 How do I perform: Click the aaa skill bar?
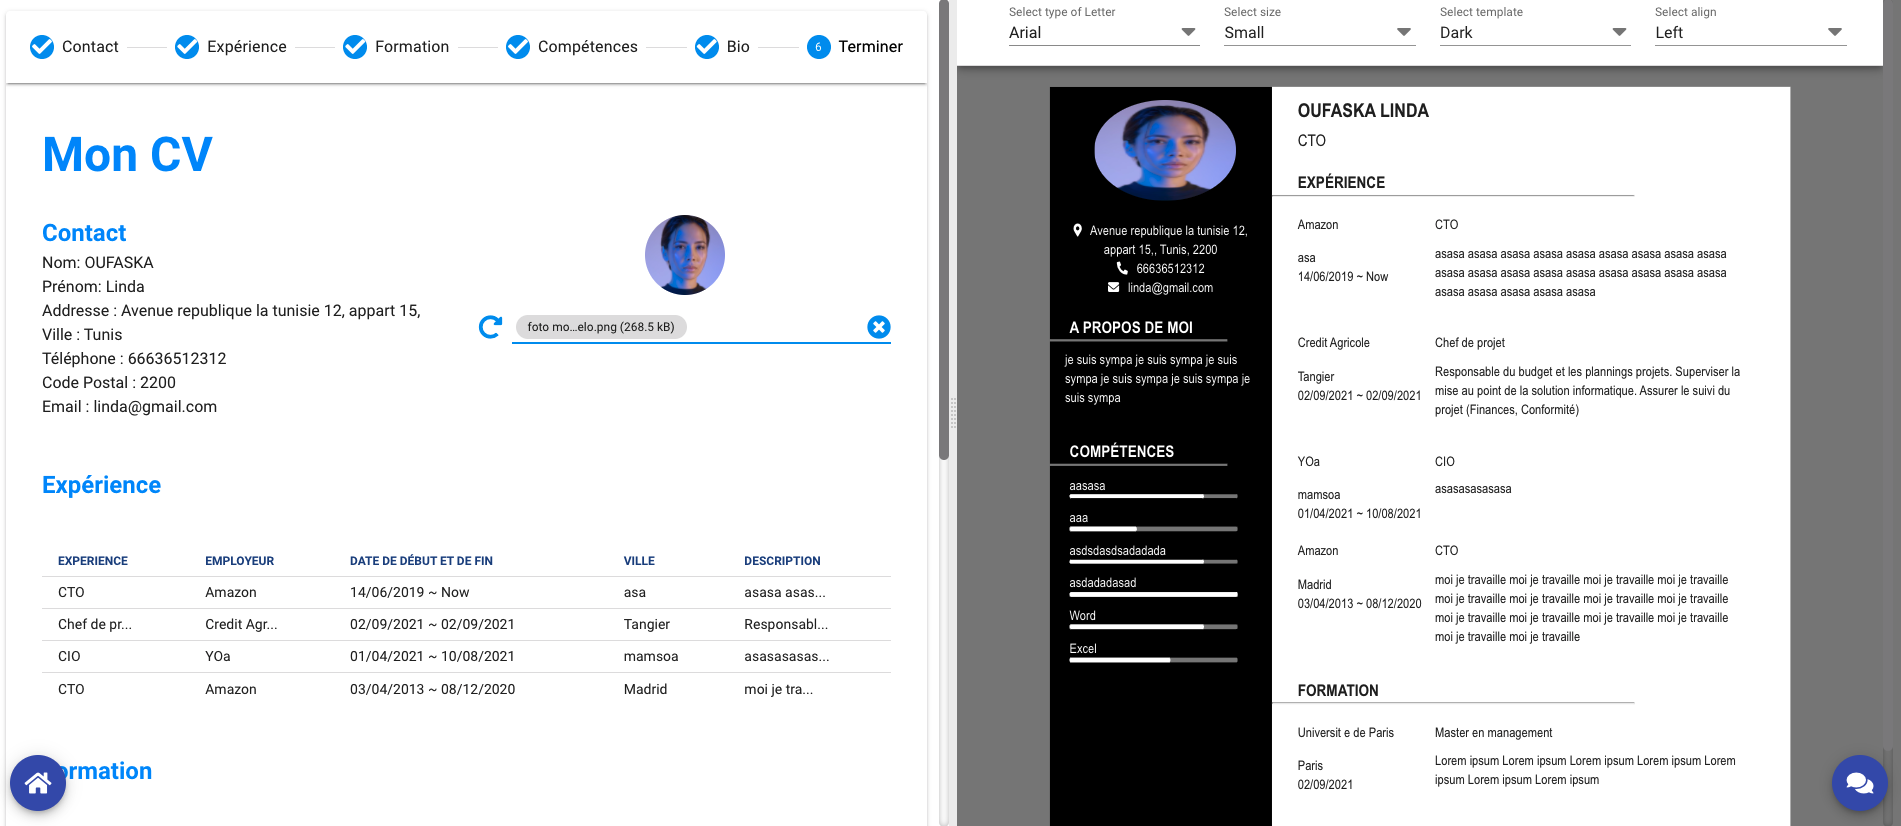(1153, 528)
